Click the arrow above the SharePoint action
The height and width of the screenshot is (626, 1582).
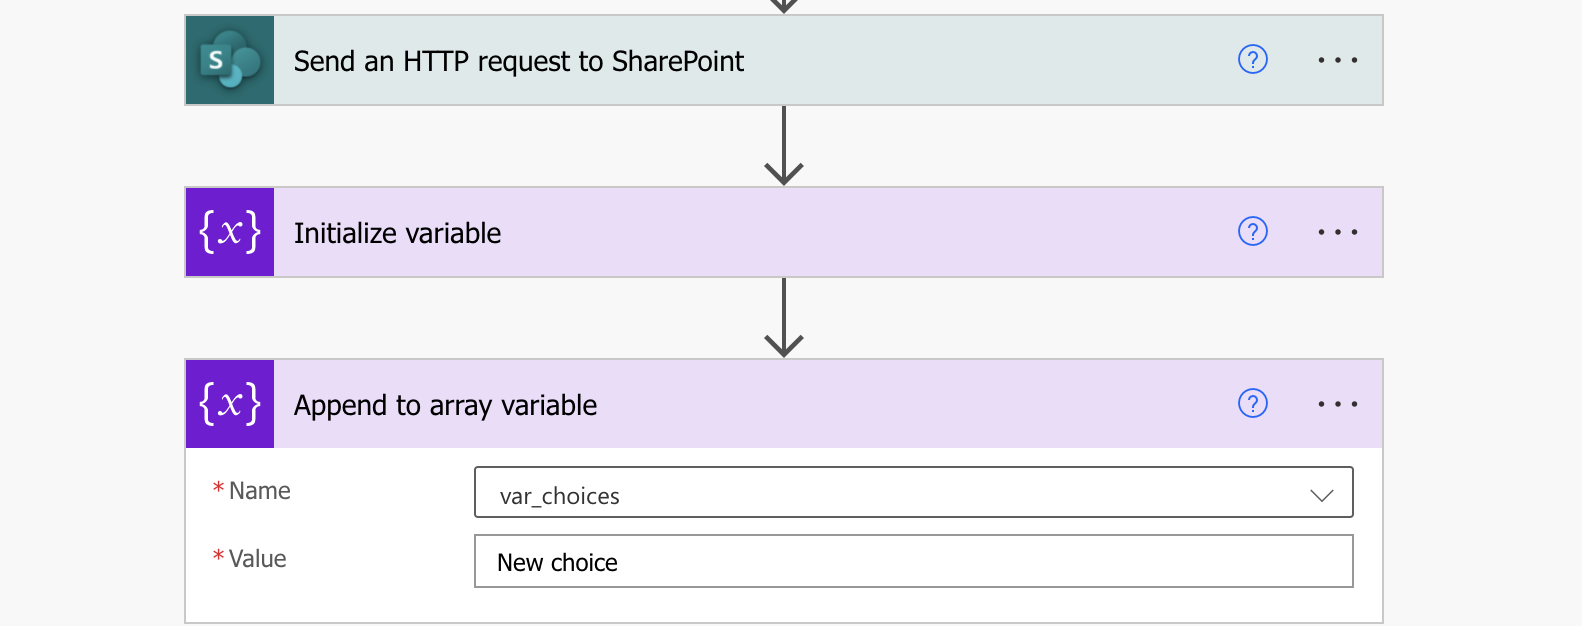(x=784, y=6)
